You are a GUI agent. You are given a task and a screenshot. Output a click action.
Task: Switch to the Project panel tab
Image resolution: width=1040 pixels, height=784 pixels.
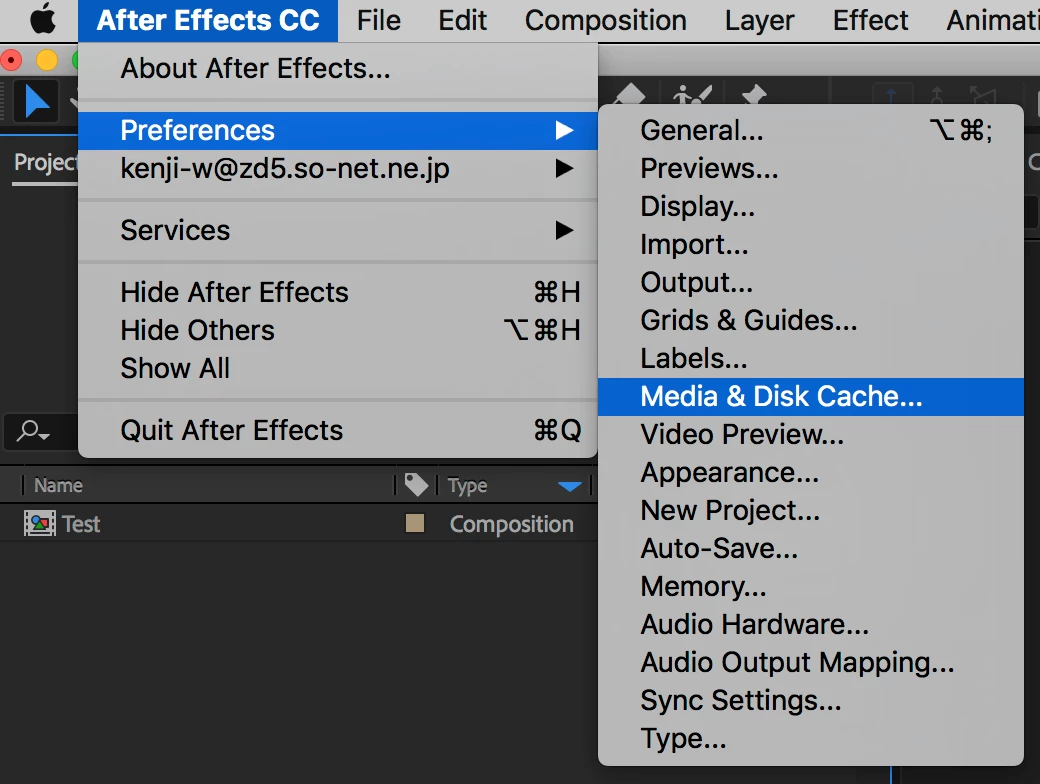[x=45, y=163]
